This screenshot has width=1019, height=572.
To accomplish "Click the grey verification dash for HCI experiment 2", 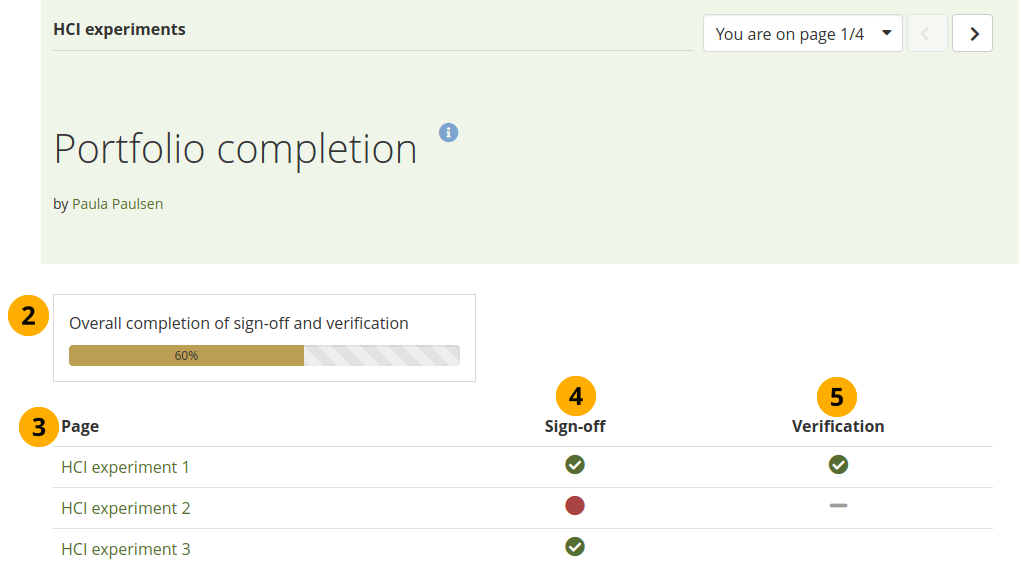I will click(838, 506).
